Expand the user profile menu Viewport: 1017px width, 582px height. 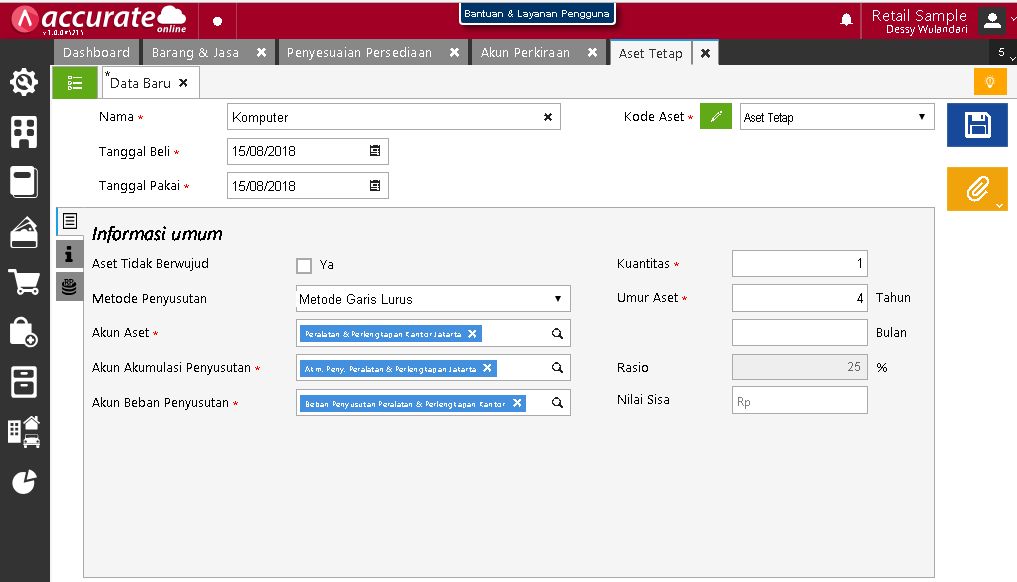click(991, 20)
